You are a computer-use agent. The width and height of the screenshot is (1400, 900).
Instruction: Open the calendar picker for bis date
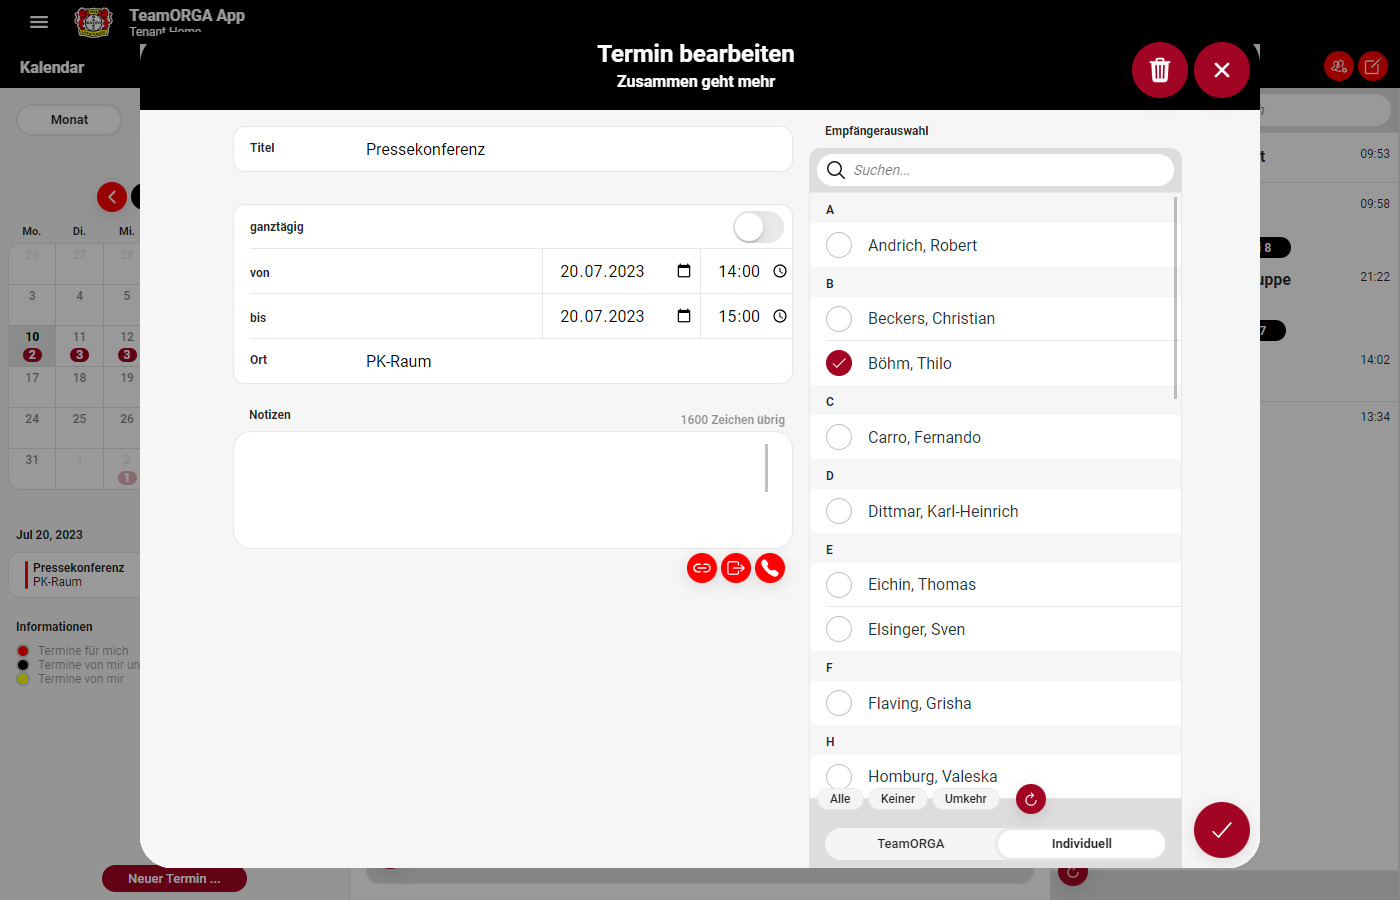[684, 316]
